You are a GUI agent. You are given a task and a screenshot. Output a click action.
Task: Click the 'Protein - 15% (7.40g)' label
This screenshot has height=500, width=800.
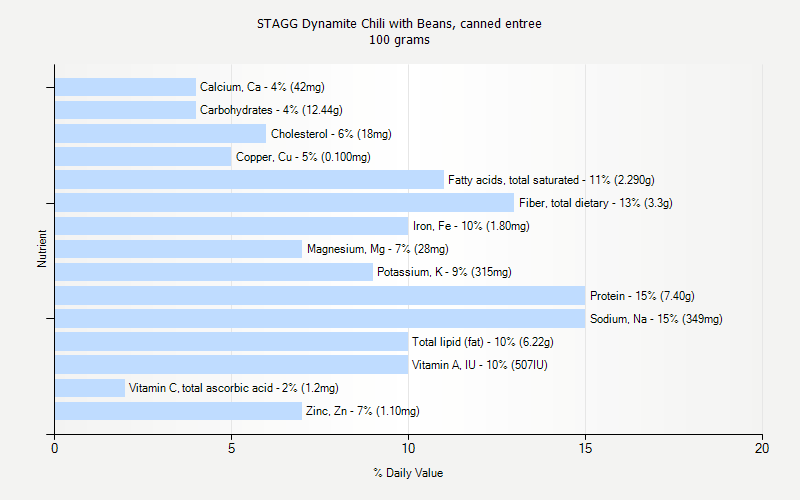click(642, 295)
